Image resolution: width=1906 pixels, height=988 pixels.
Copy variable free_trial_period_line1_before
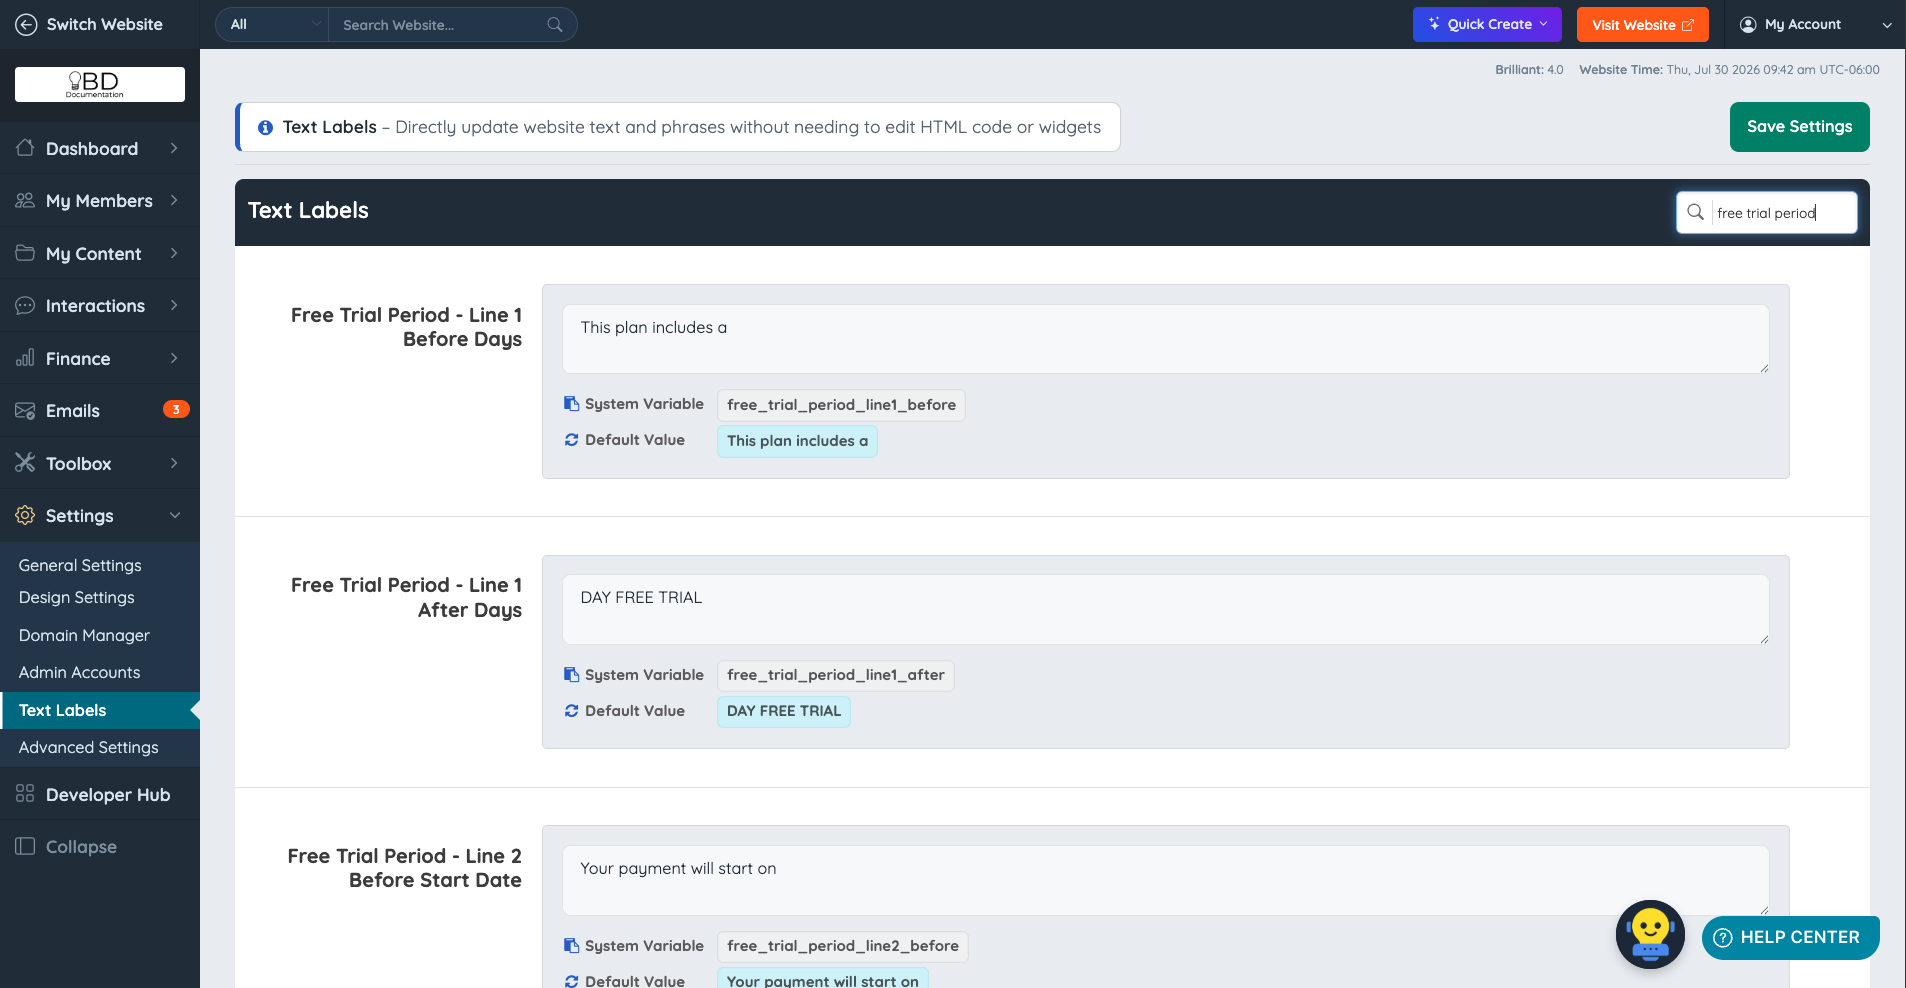coord(841,405)
